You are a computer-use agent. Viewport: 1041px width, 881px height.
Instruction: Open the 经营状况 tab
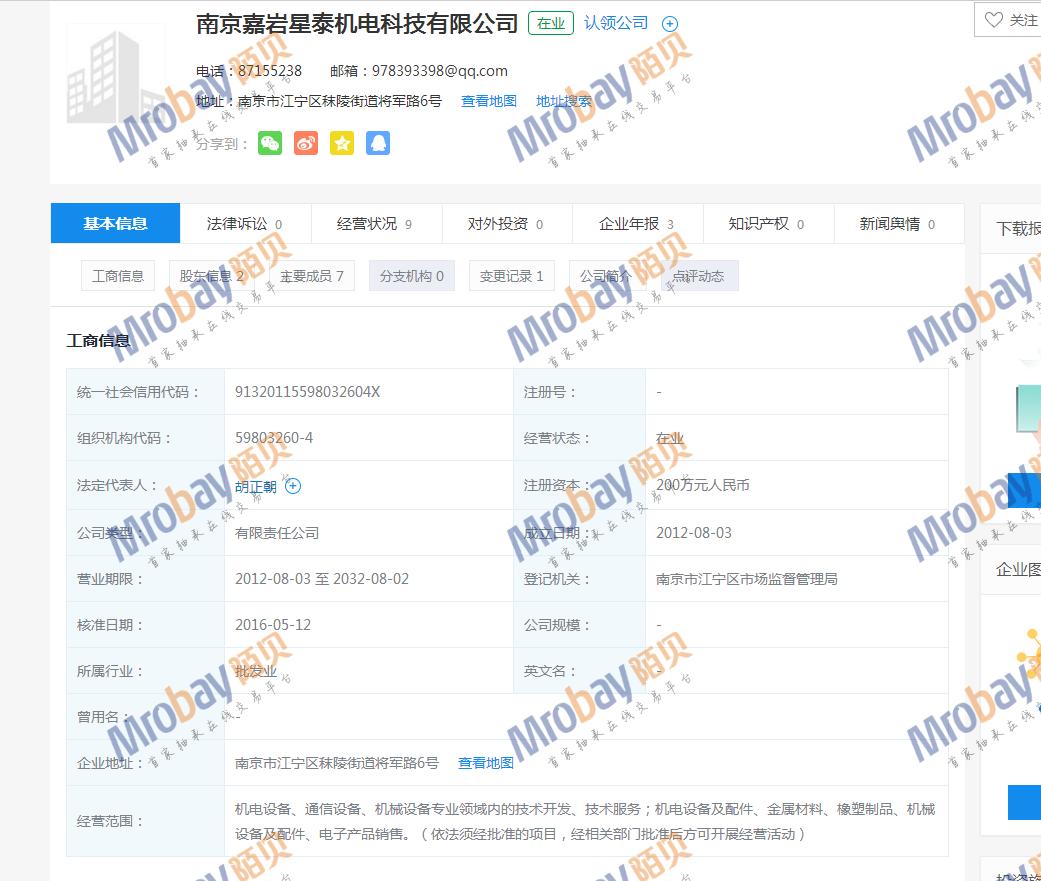point(374,224)
